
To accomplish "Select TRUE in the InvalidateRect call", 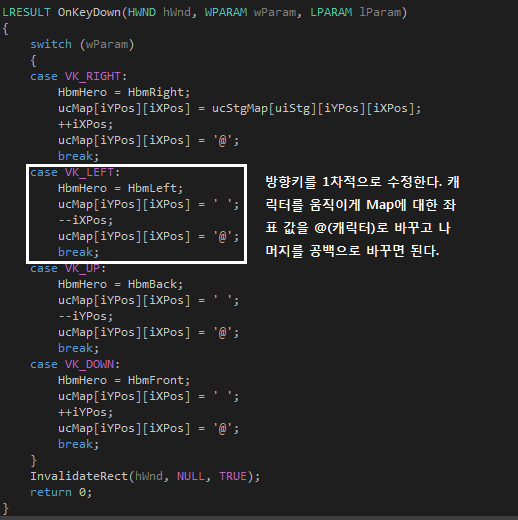I will 233,476.
